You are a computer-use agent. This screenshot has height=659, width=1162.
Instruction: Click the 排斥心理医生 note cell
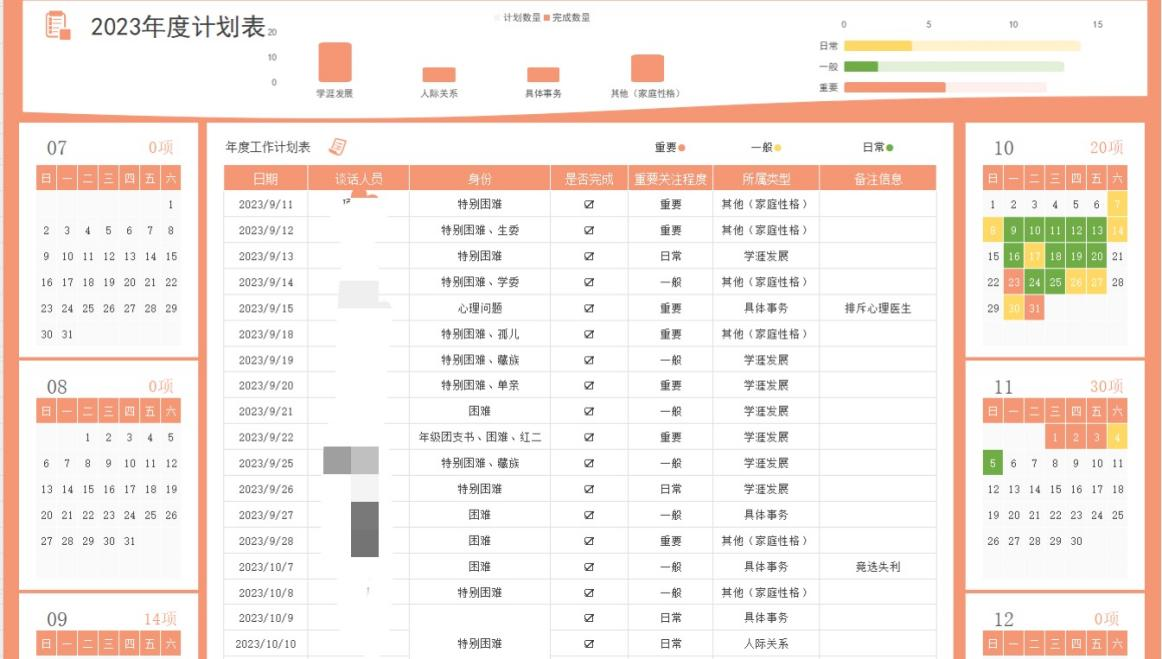click(x=878, y=308)
